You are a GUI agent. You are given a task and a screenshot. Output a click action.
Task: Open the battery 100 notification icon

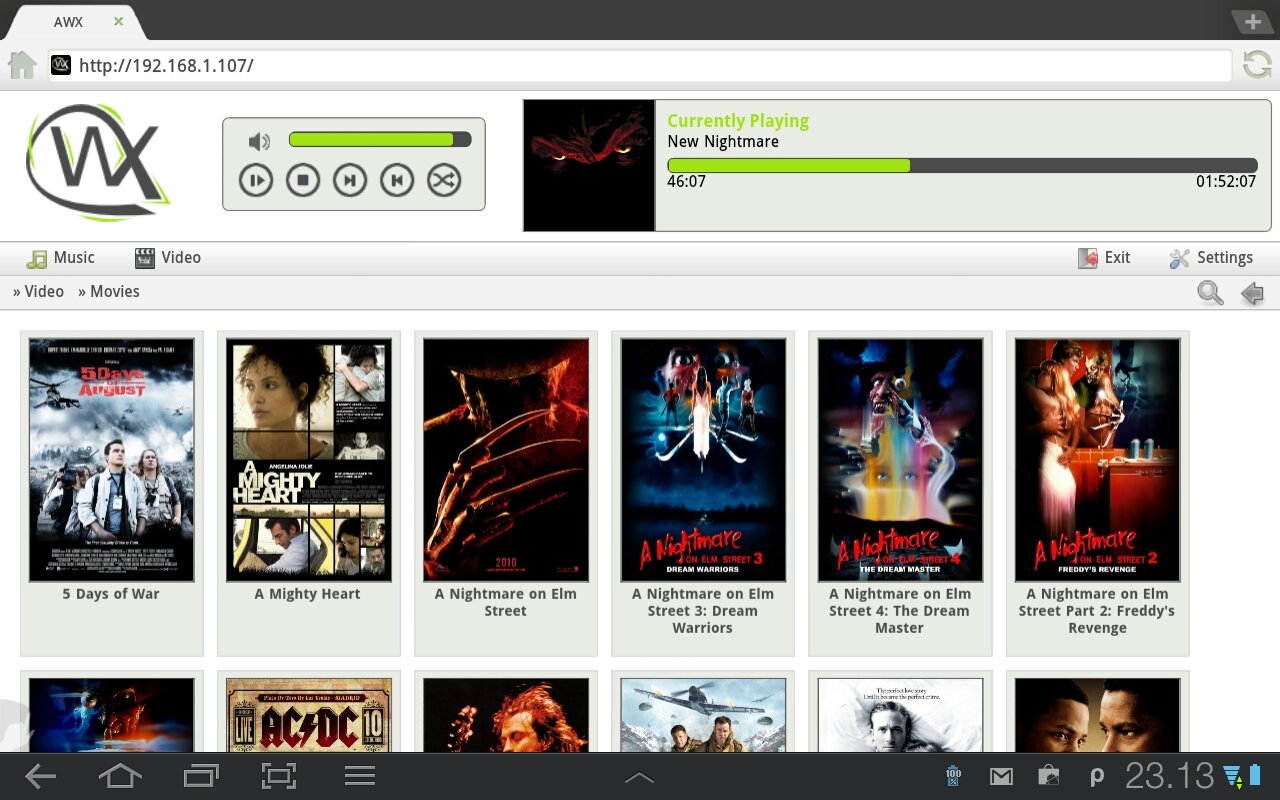953,776
